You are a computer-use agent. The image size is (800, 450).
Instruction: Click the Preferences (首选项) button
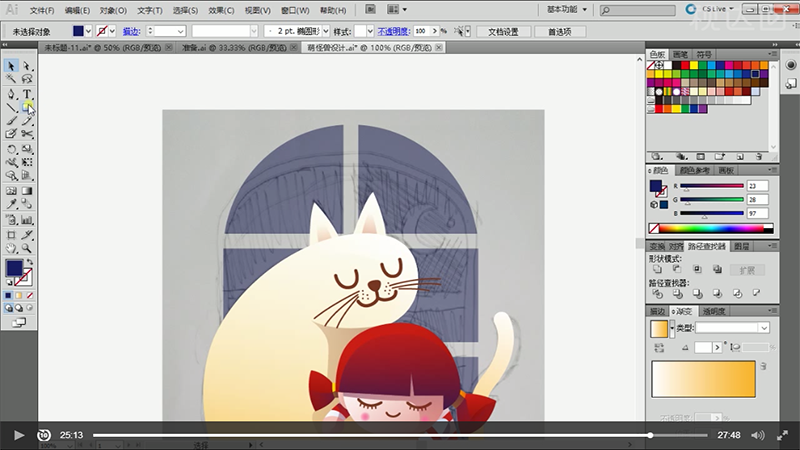tap(560, 32)
